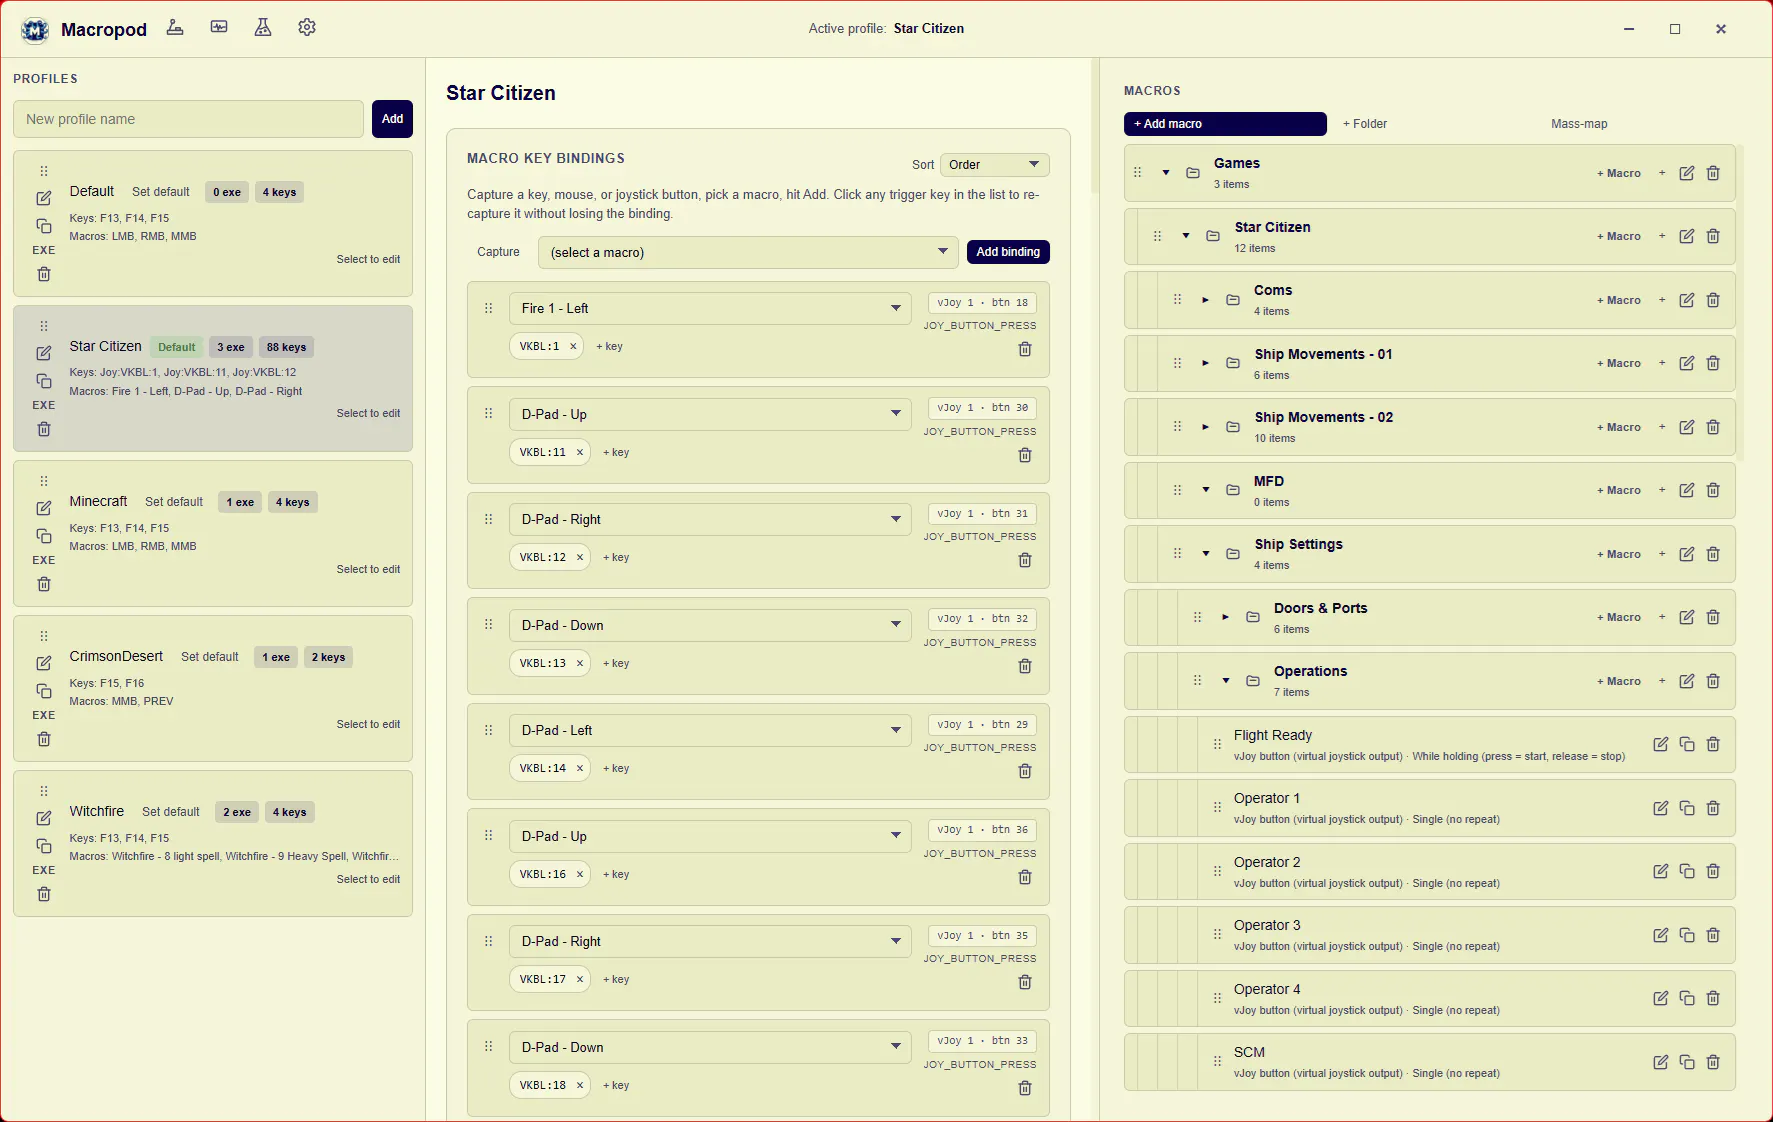Delete the Doors & Ports folder
The width and height of the screenshot is (1773, 1122).
tap(1713, 617)
